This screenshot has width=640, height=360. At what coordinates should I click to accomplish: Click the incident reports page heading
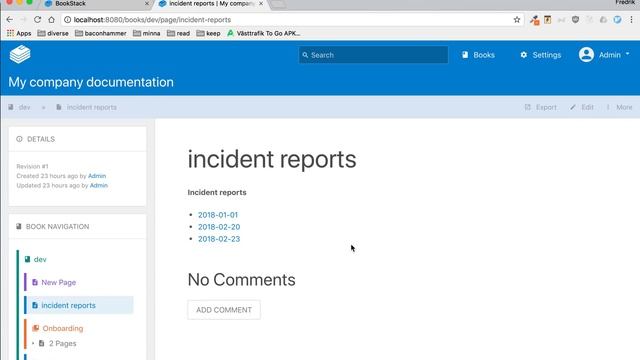[x=272, y=159]
